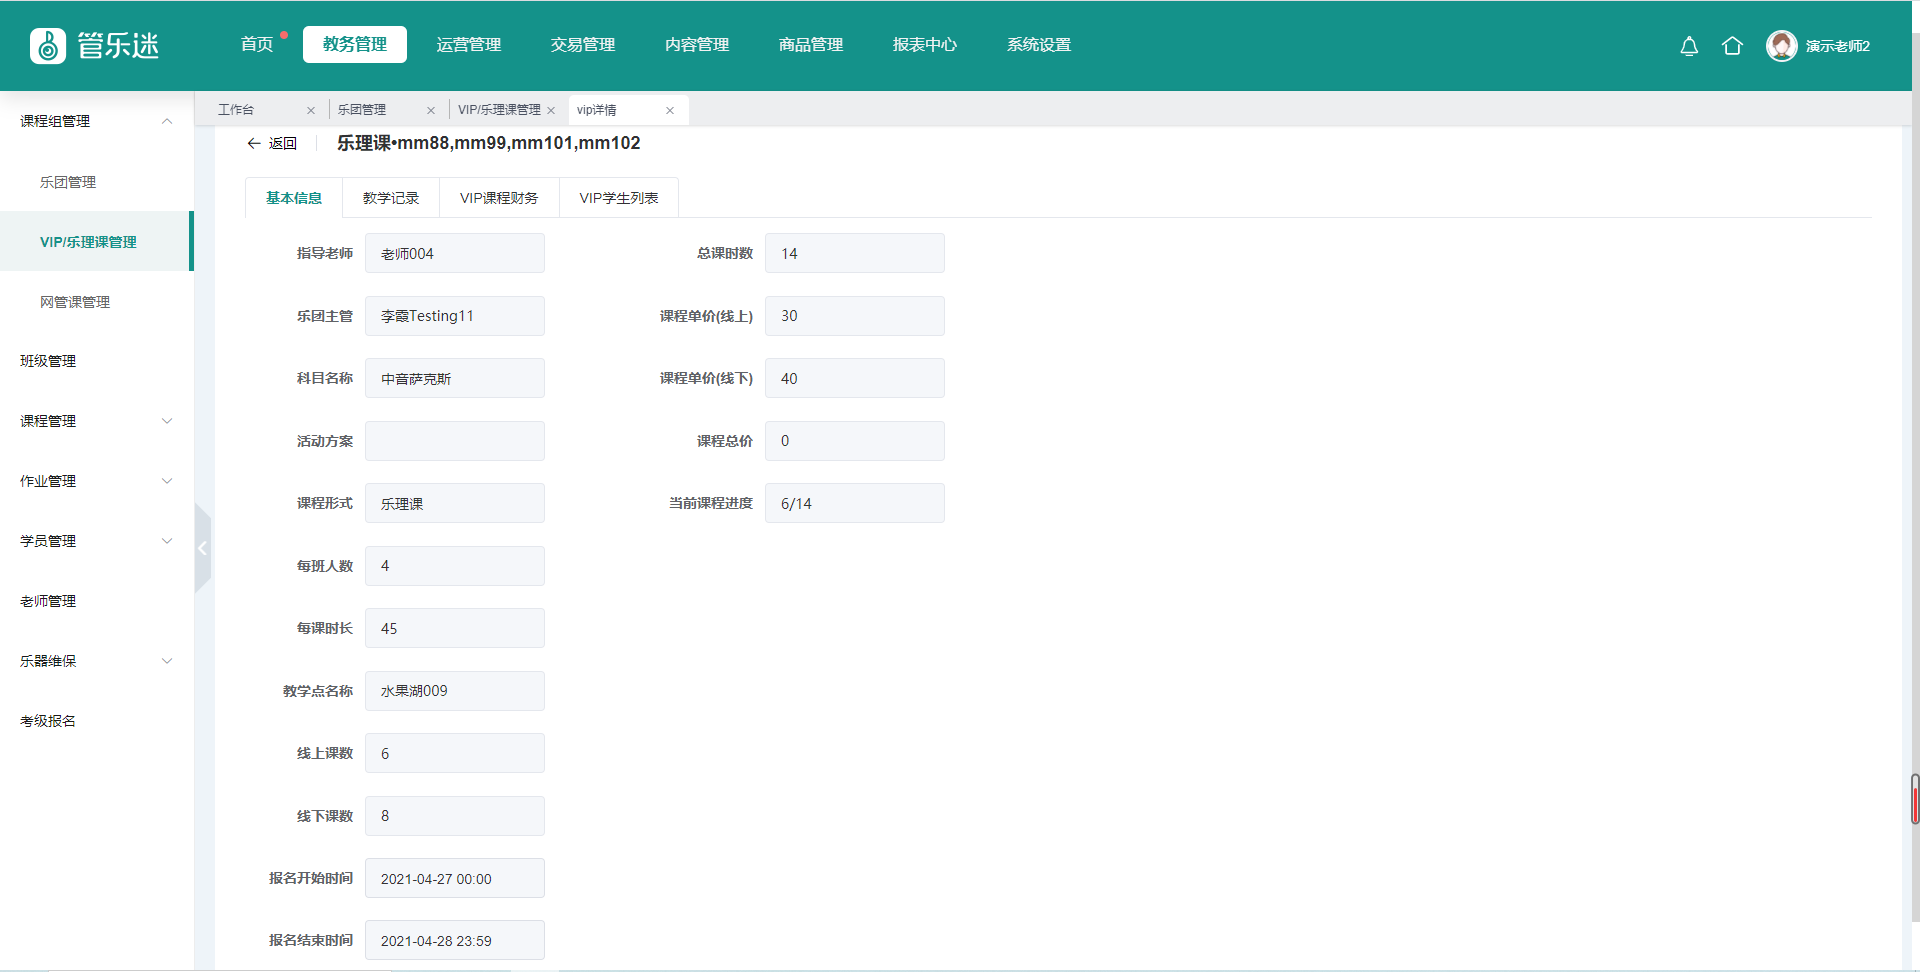Collapse the 课程组管理 menu group
The width and height of the screenshot is (1920, 972).
coord(167,121)
